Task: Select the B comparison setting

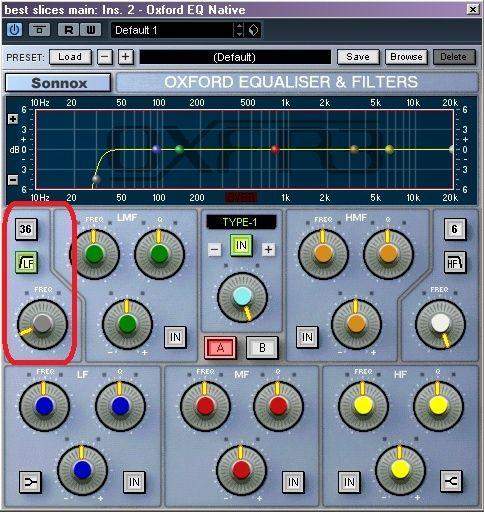Action: click(262, 348)
